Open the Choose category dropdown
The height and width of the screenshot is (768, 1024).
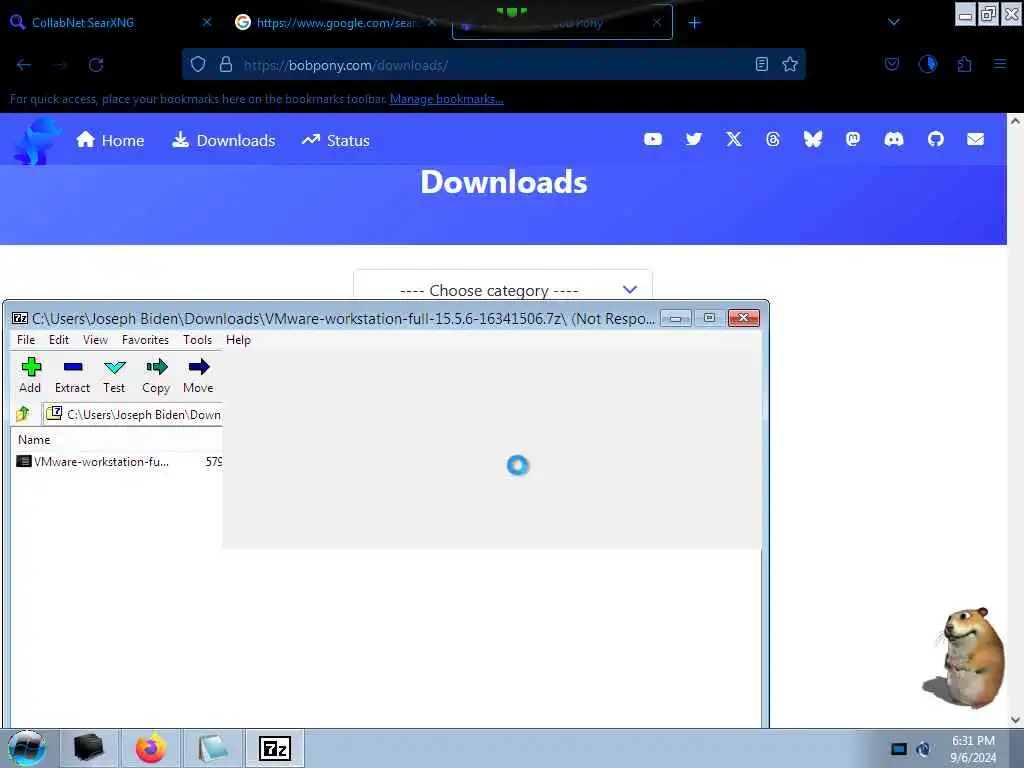point(503,287)
